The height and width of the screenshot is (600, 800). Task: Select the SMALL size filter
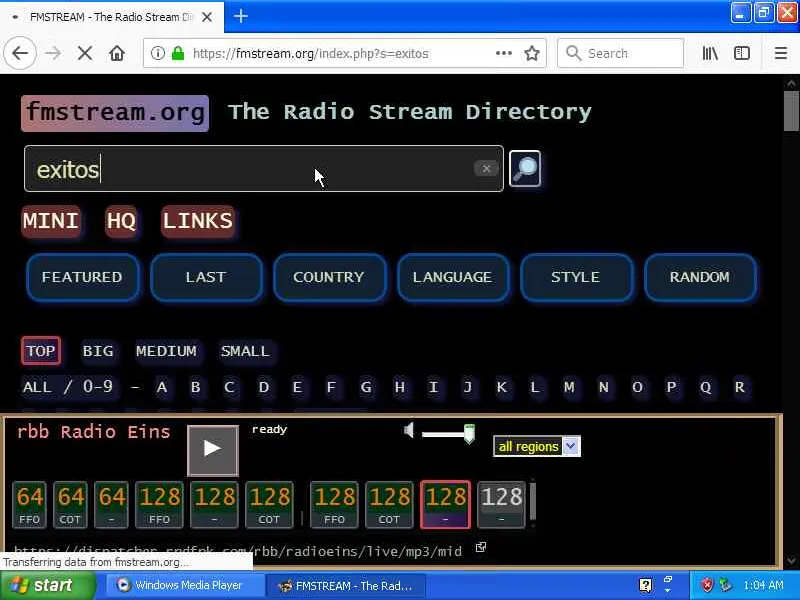point(245,351)
